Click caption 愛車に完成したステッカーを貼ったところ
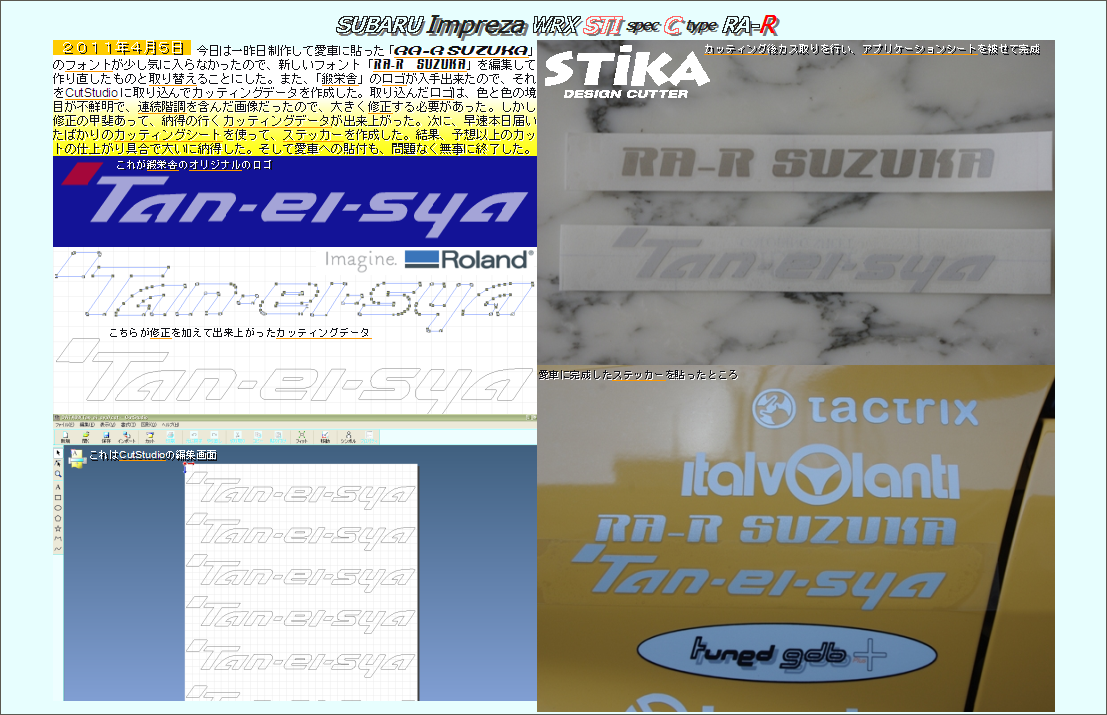Image resolution: width=1107 pixels, height=715 pixels. pos(638,375)
